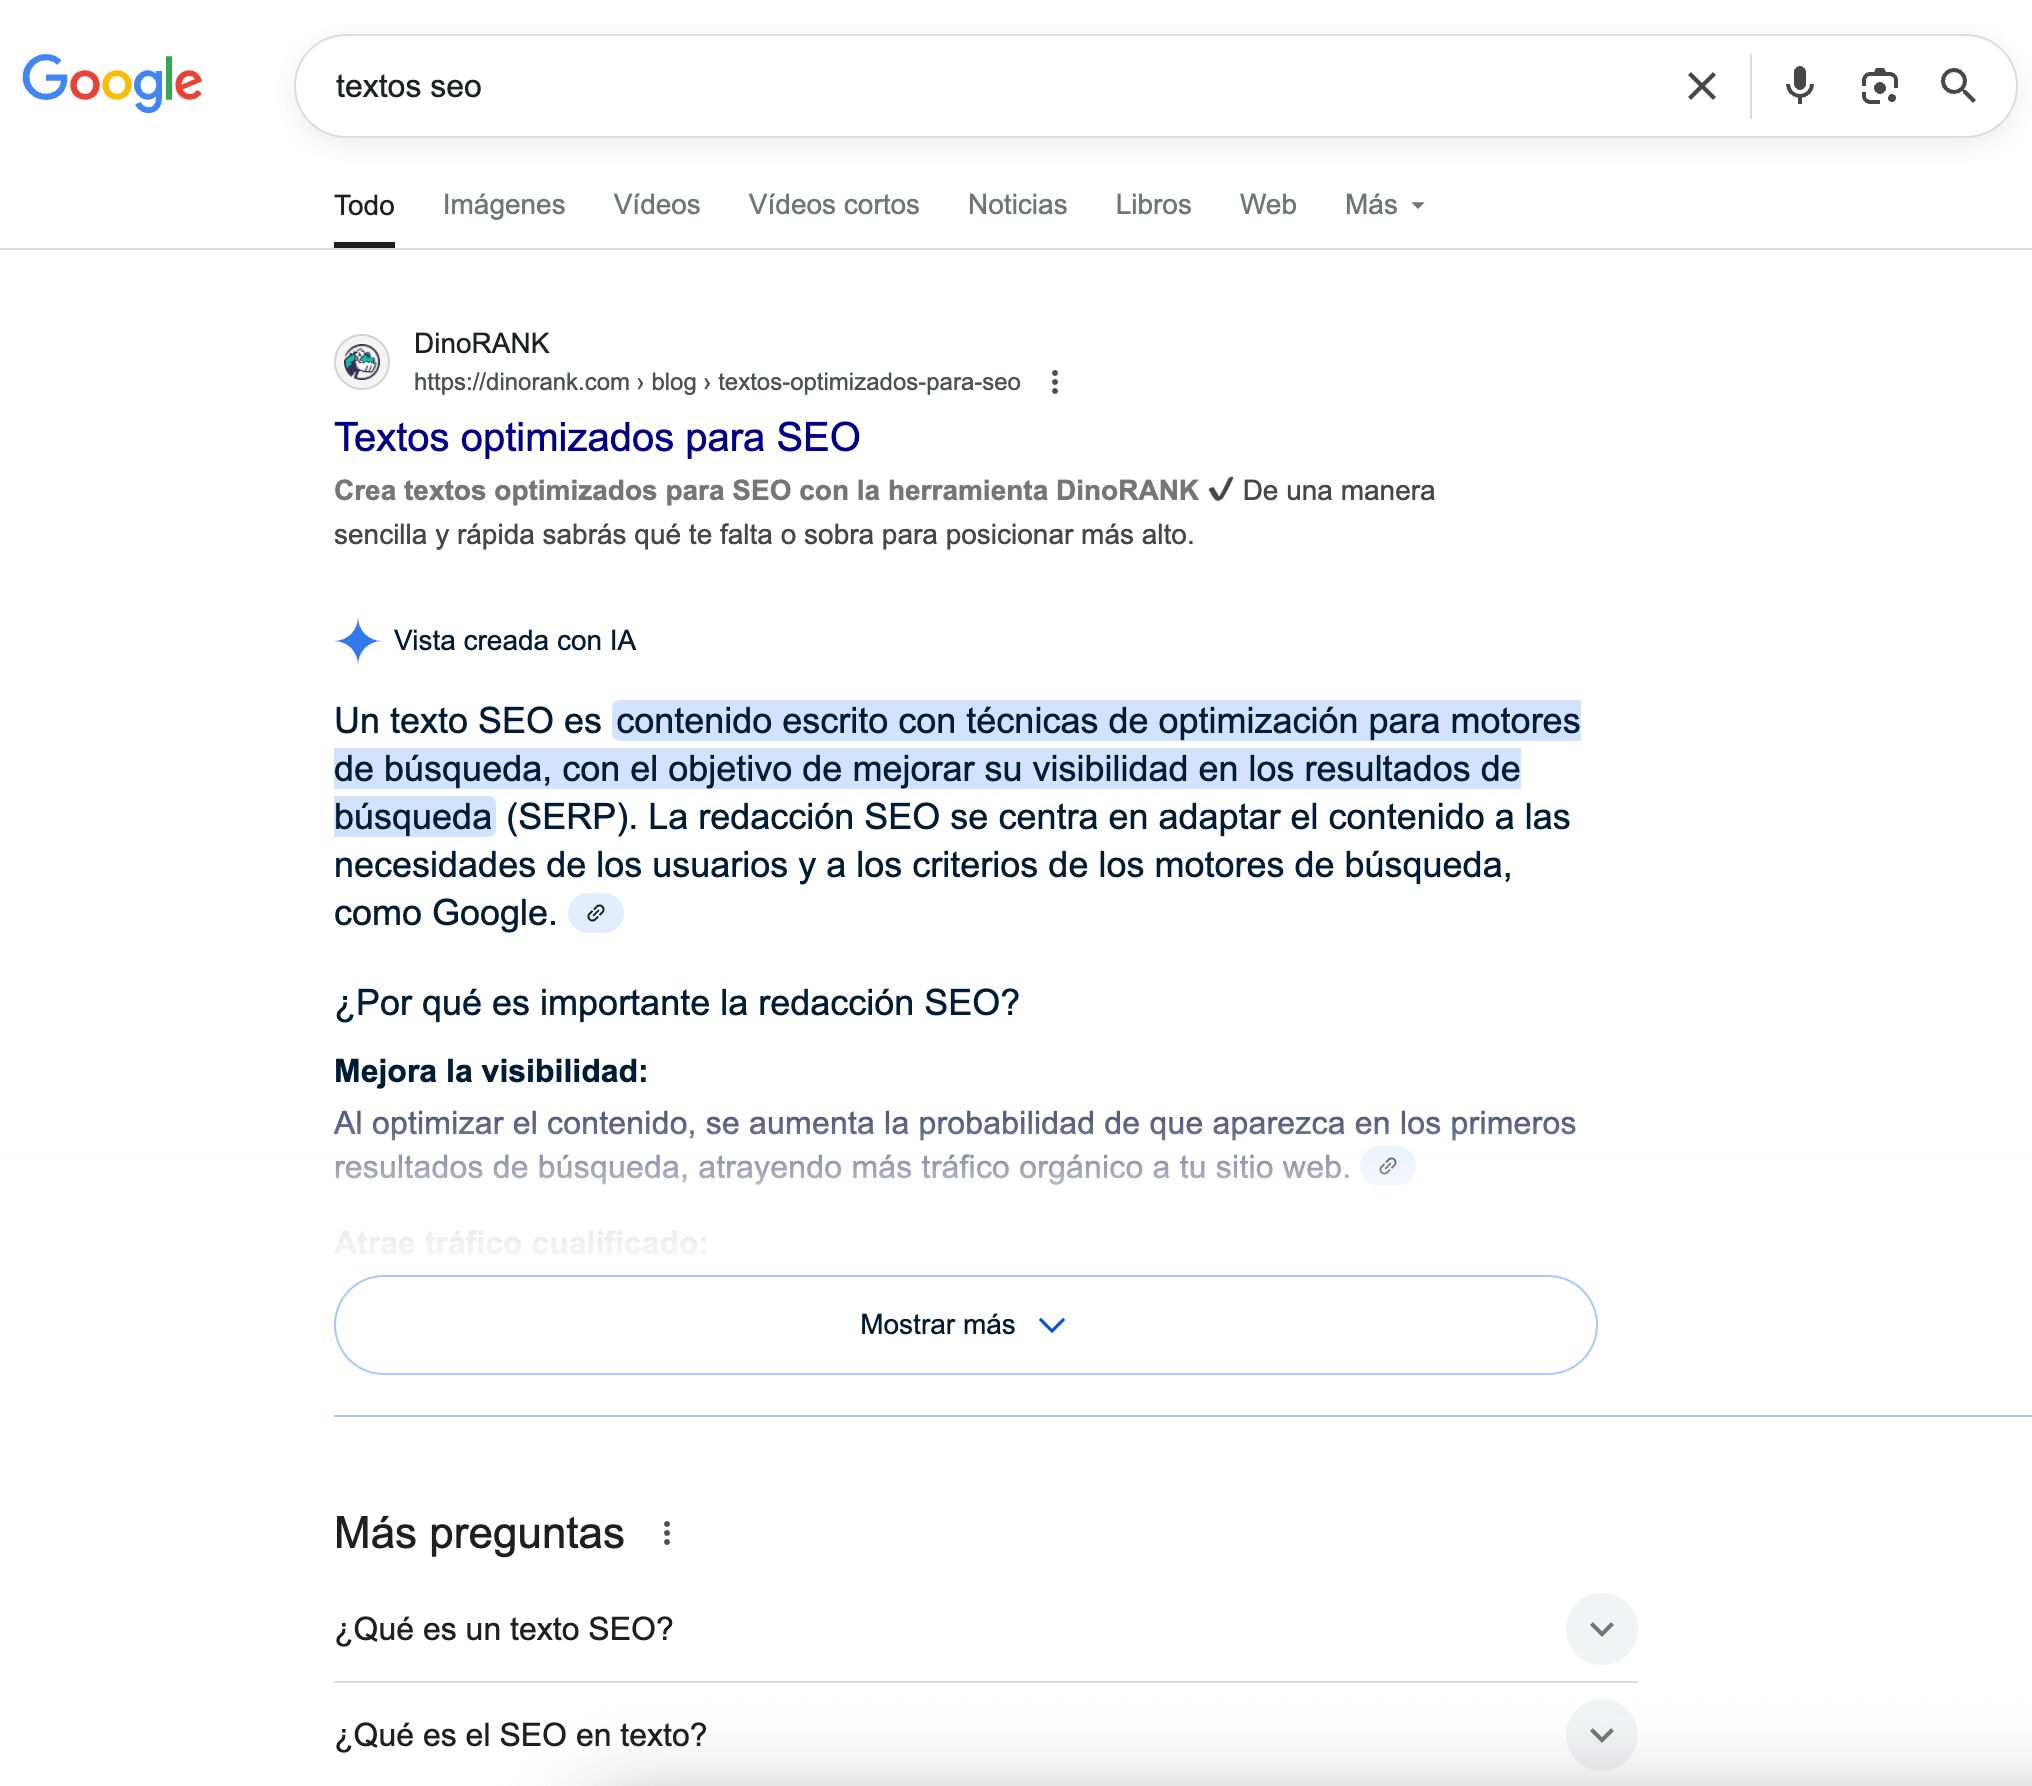The height and width of the screenshot is (1786, 2032).
Task: Click the blue AI overview sparkle icon
Action: (357, 640)
